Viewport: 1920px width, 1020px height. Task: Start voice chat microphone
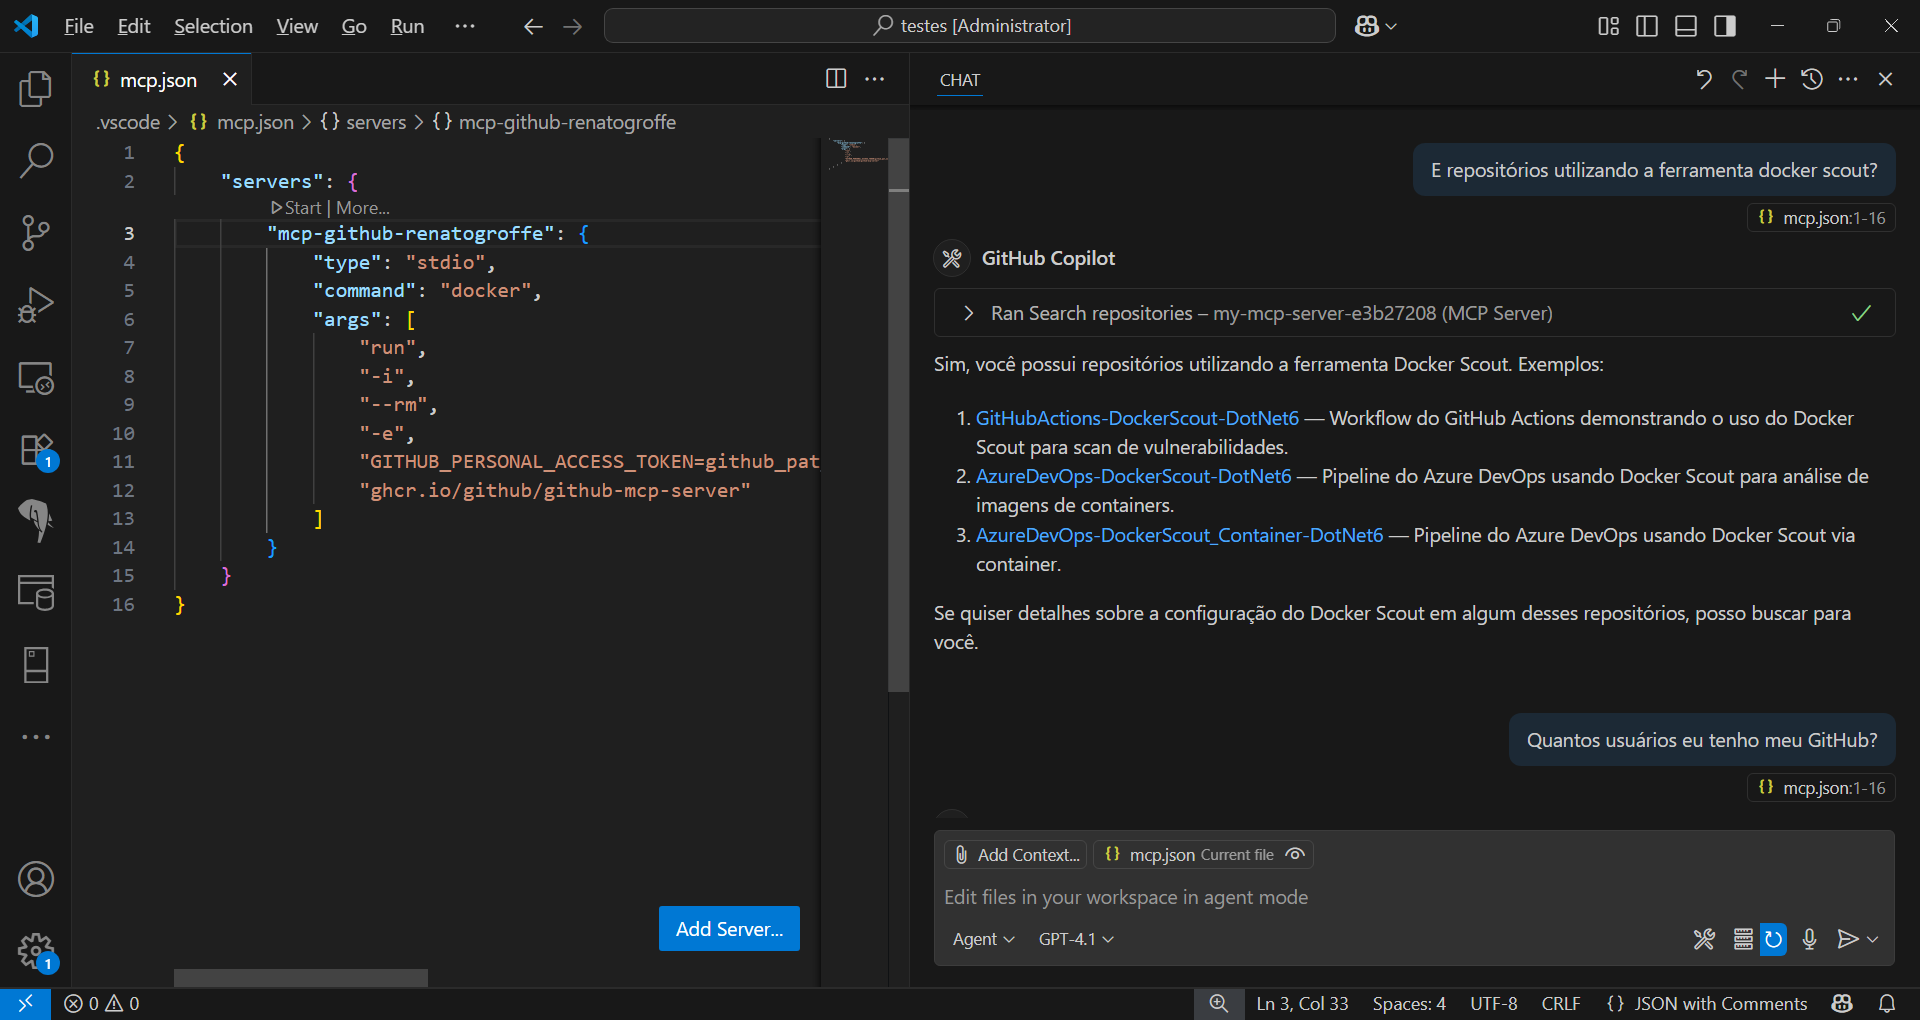(x=1809, y=939)
